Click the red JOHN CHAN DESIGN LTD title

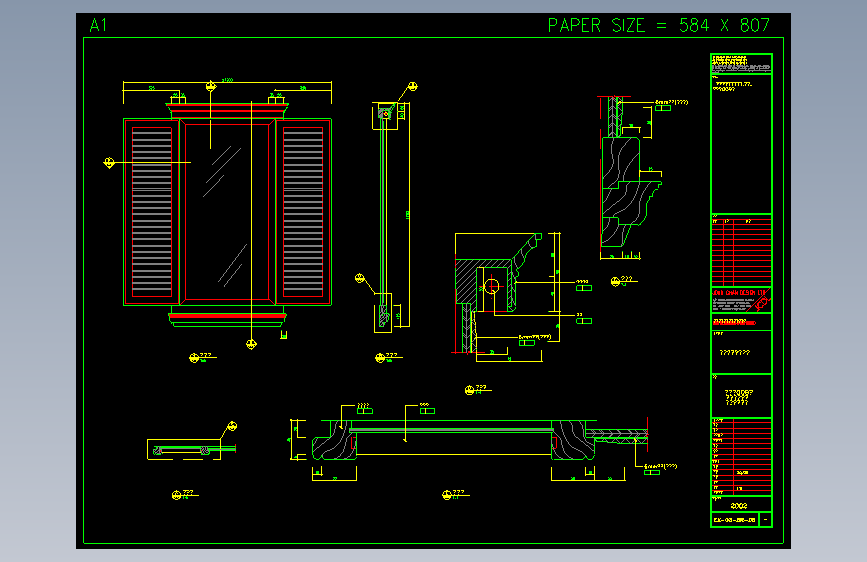click(738, 293)
